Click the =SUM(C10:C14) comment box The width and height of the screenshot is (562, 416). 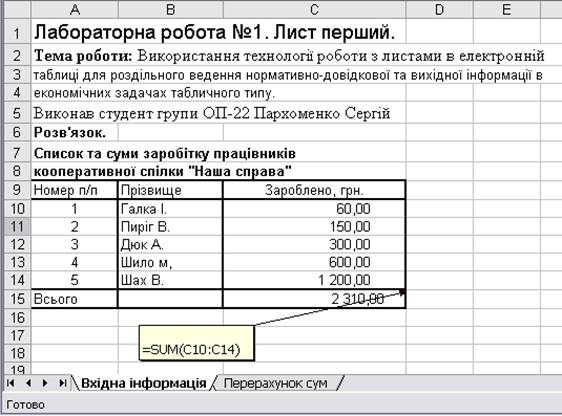point(196,343)
